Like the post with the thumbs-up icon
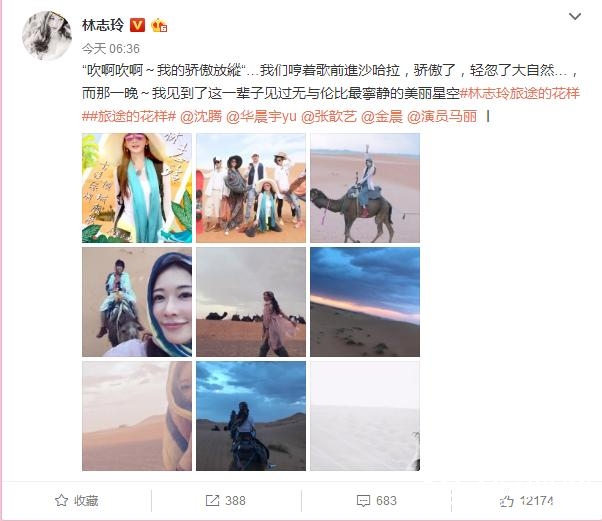 506,501
